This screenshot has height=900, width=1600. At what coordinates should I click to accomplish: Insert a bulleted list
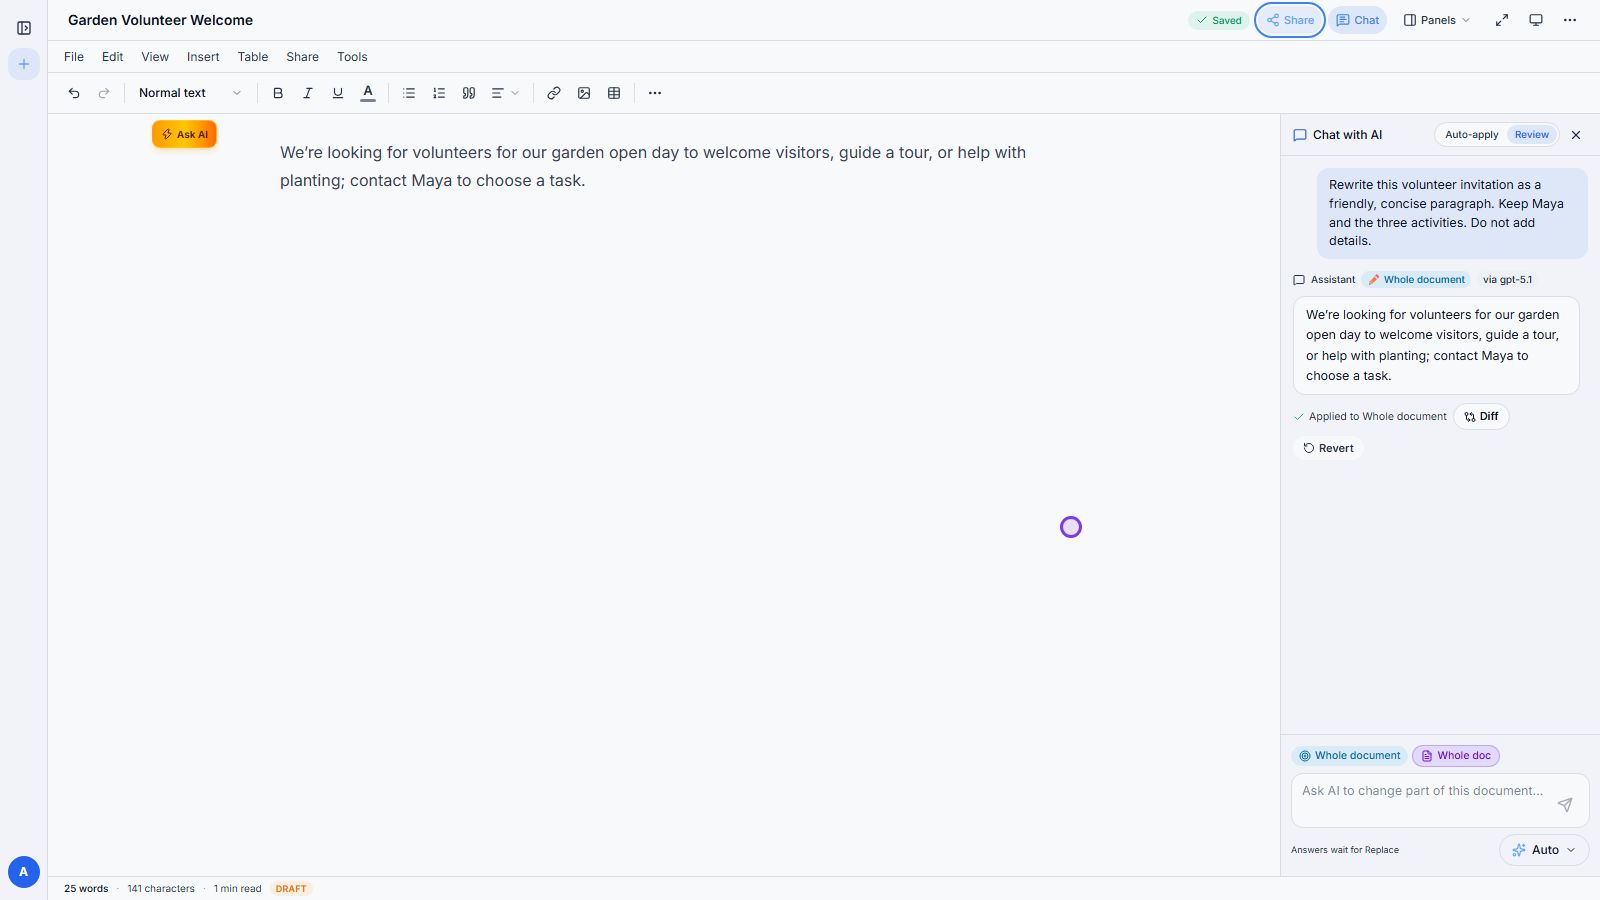click(409, 93)
